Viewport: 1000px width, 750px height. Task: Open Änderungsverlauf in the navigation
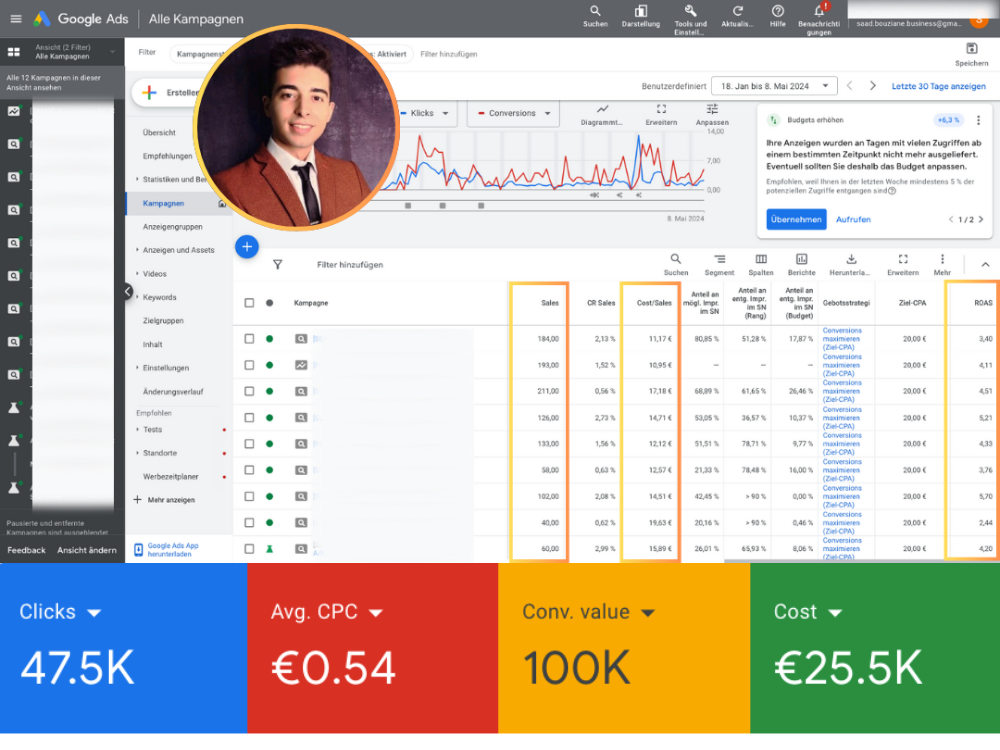pyautogui.click(x=173, y=392)
